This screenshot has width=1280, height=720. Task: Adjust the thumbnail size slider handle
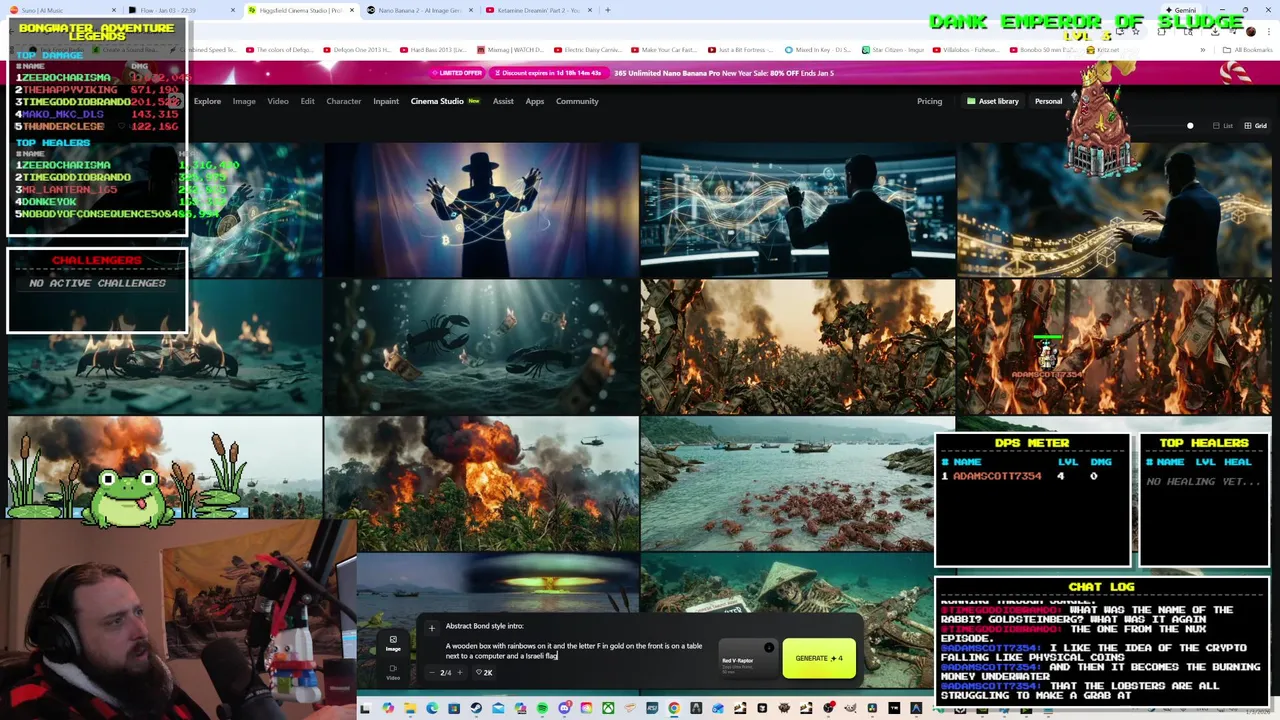[x=1190, y=126]
